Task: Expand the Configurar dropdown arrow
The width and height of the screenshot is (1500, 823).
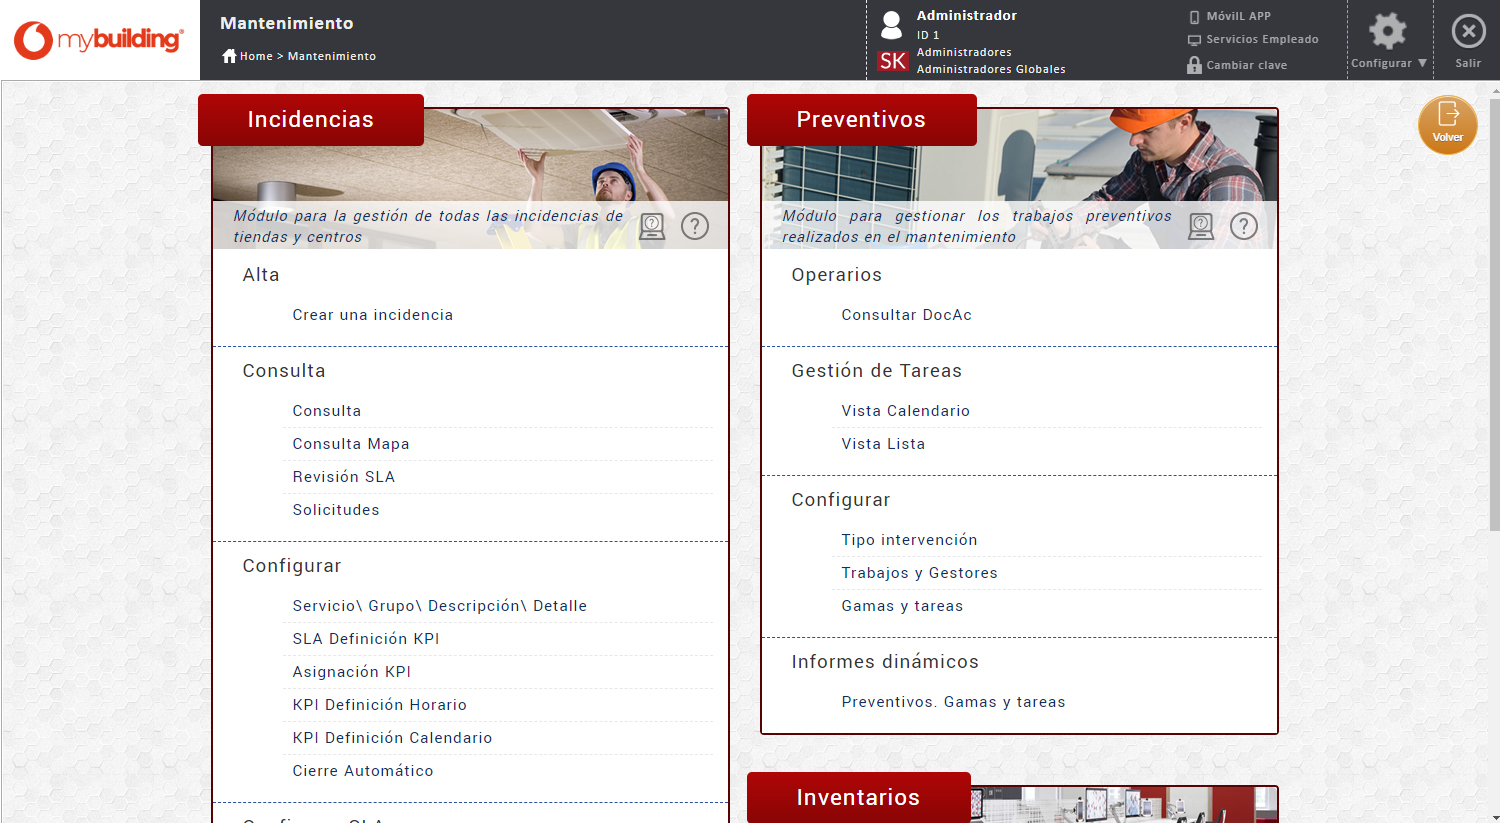Action: point(1422,63)
